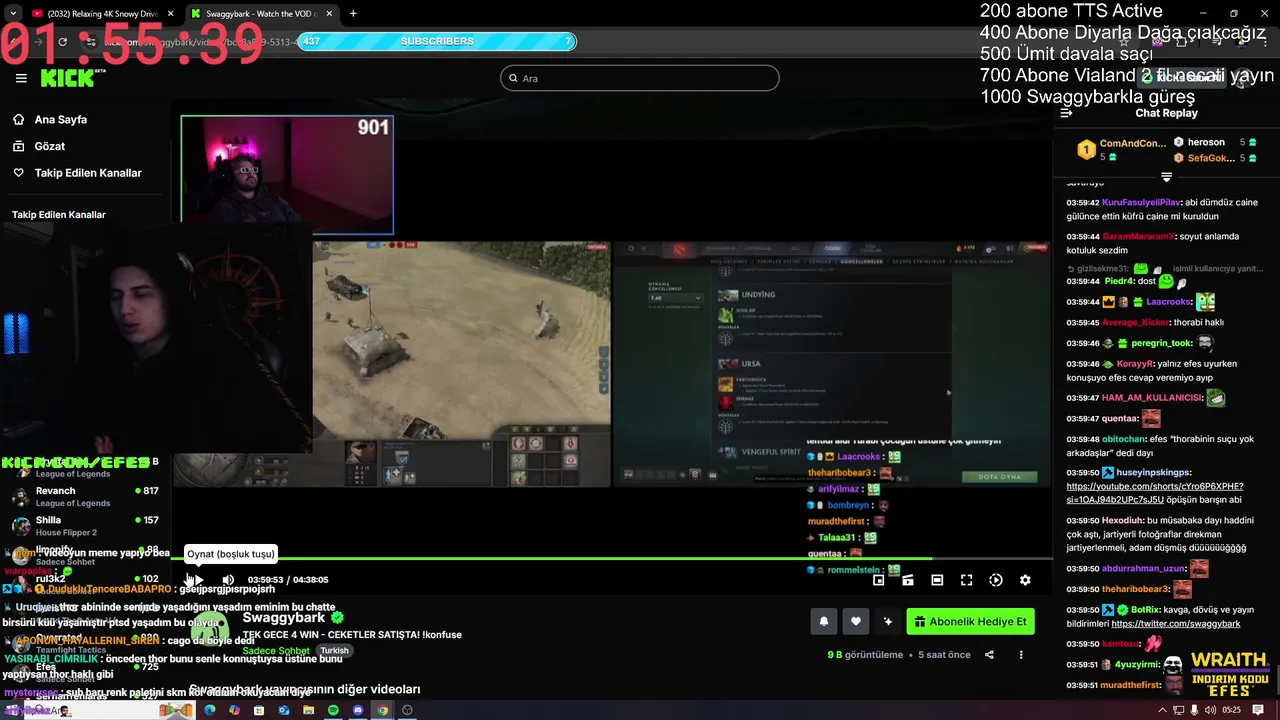Open the taskbar volume control

point(1208,710)
